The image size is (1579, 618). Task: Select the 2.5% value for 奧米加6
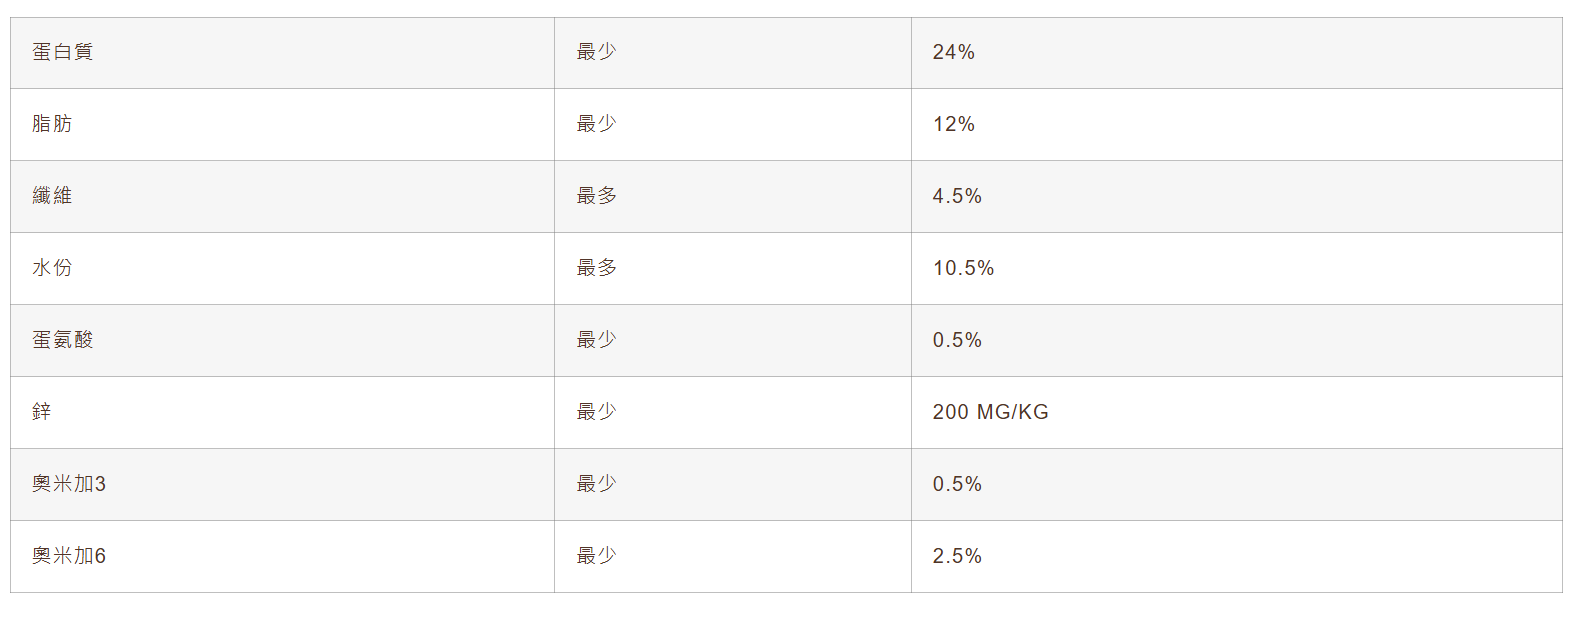(957, 556)
